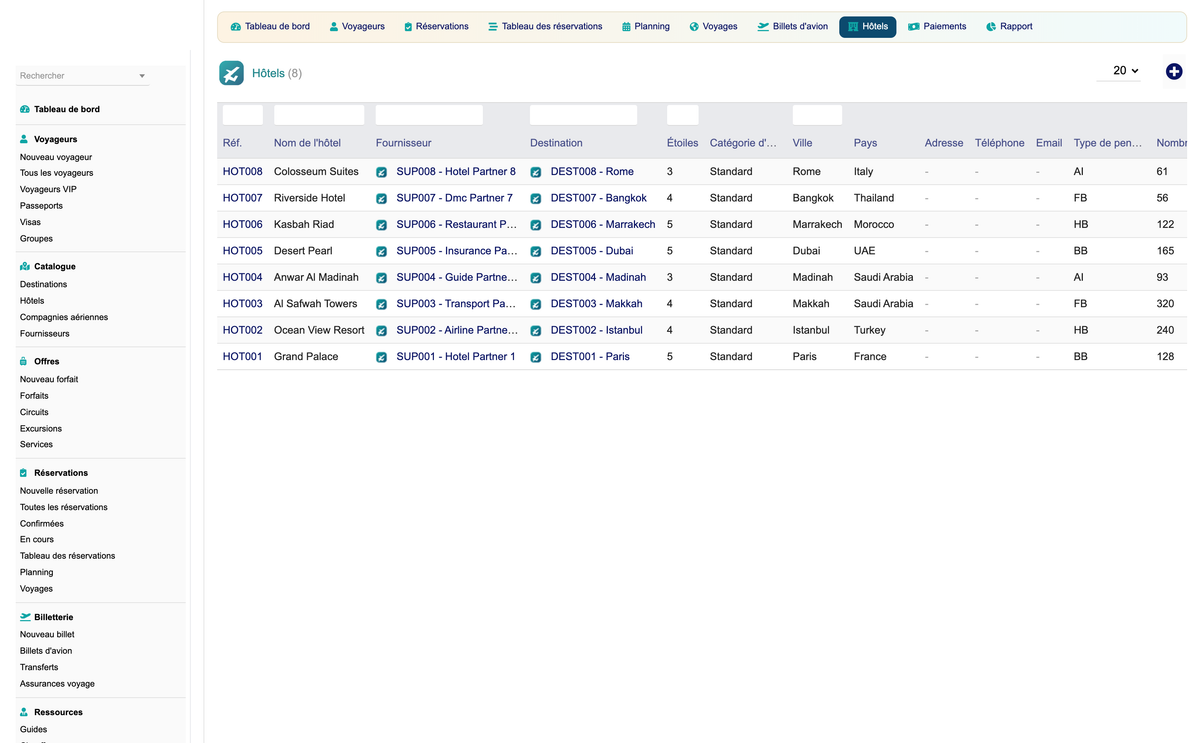Image resolution: width=1200 pixels, height=743 pixels.
Task: Click the Hôtels header plane icon
Action: 231,73
